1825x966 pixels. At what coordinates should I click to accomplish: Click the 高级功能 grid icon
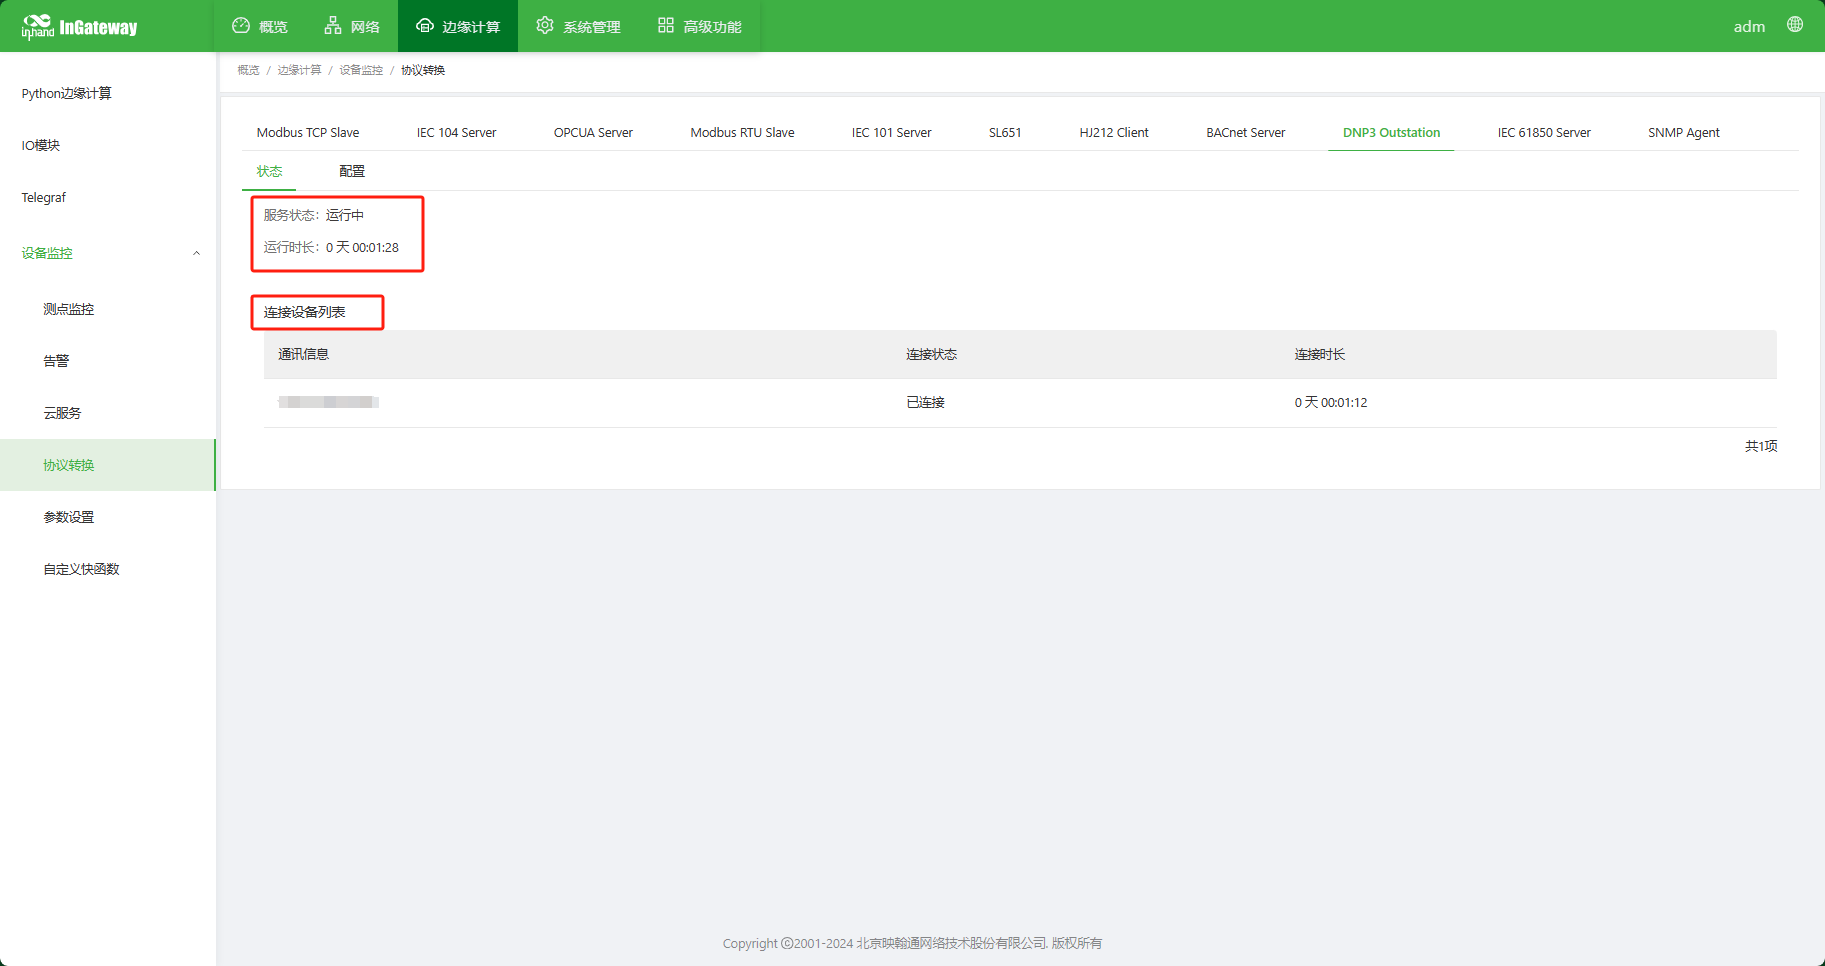(x=666, y=26)
